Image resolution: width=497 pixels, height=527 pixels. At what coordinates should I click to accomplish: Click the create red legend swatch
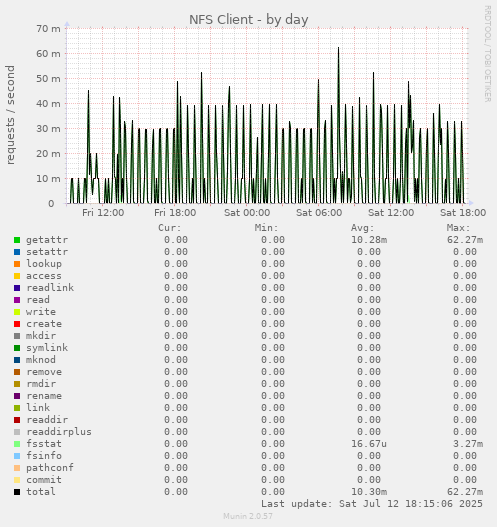17,324
